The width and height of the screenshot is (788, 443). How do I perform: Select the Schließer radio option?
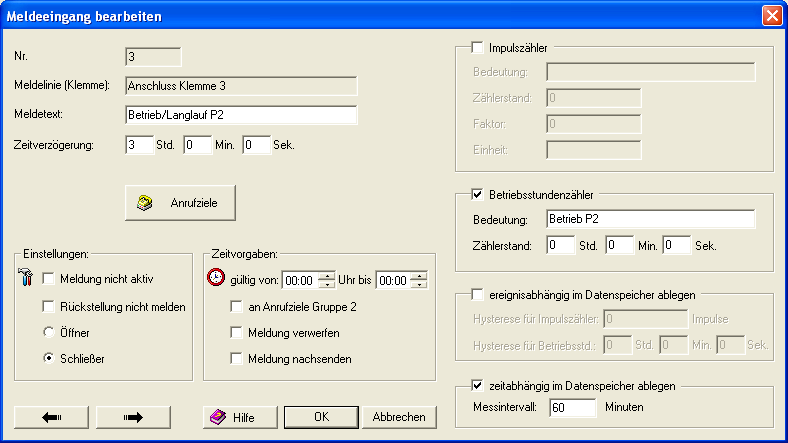(47, 358)
